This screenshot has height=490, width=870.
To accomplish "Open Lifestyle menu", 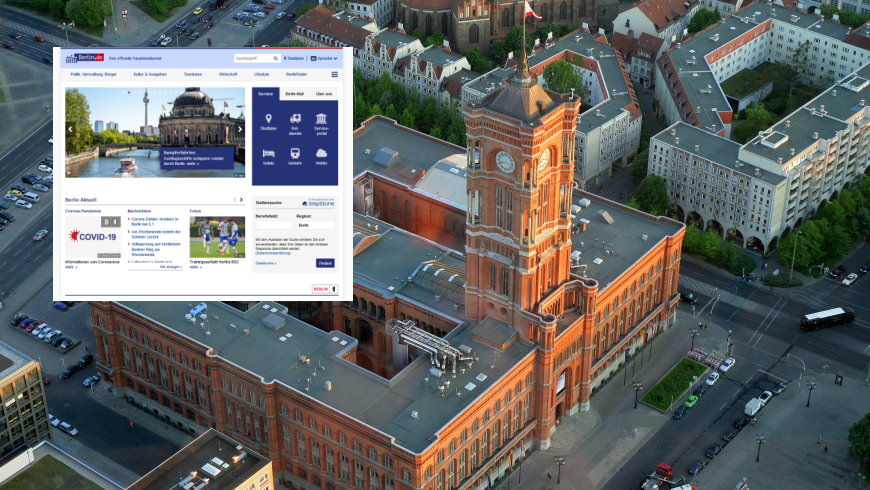I will click(x=261, y=74).
